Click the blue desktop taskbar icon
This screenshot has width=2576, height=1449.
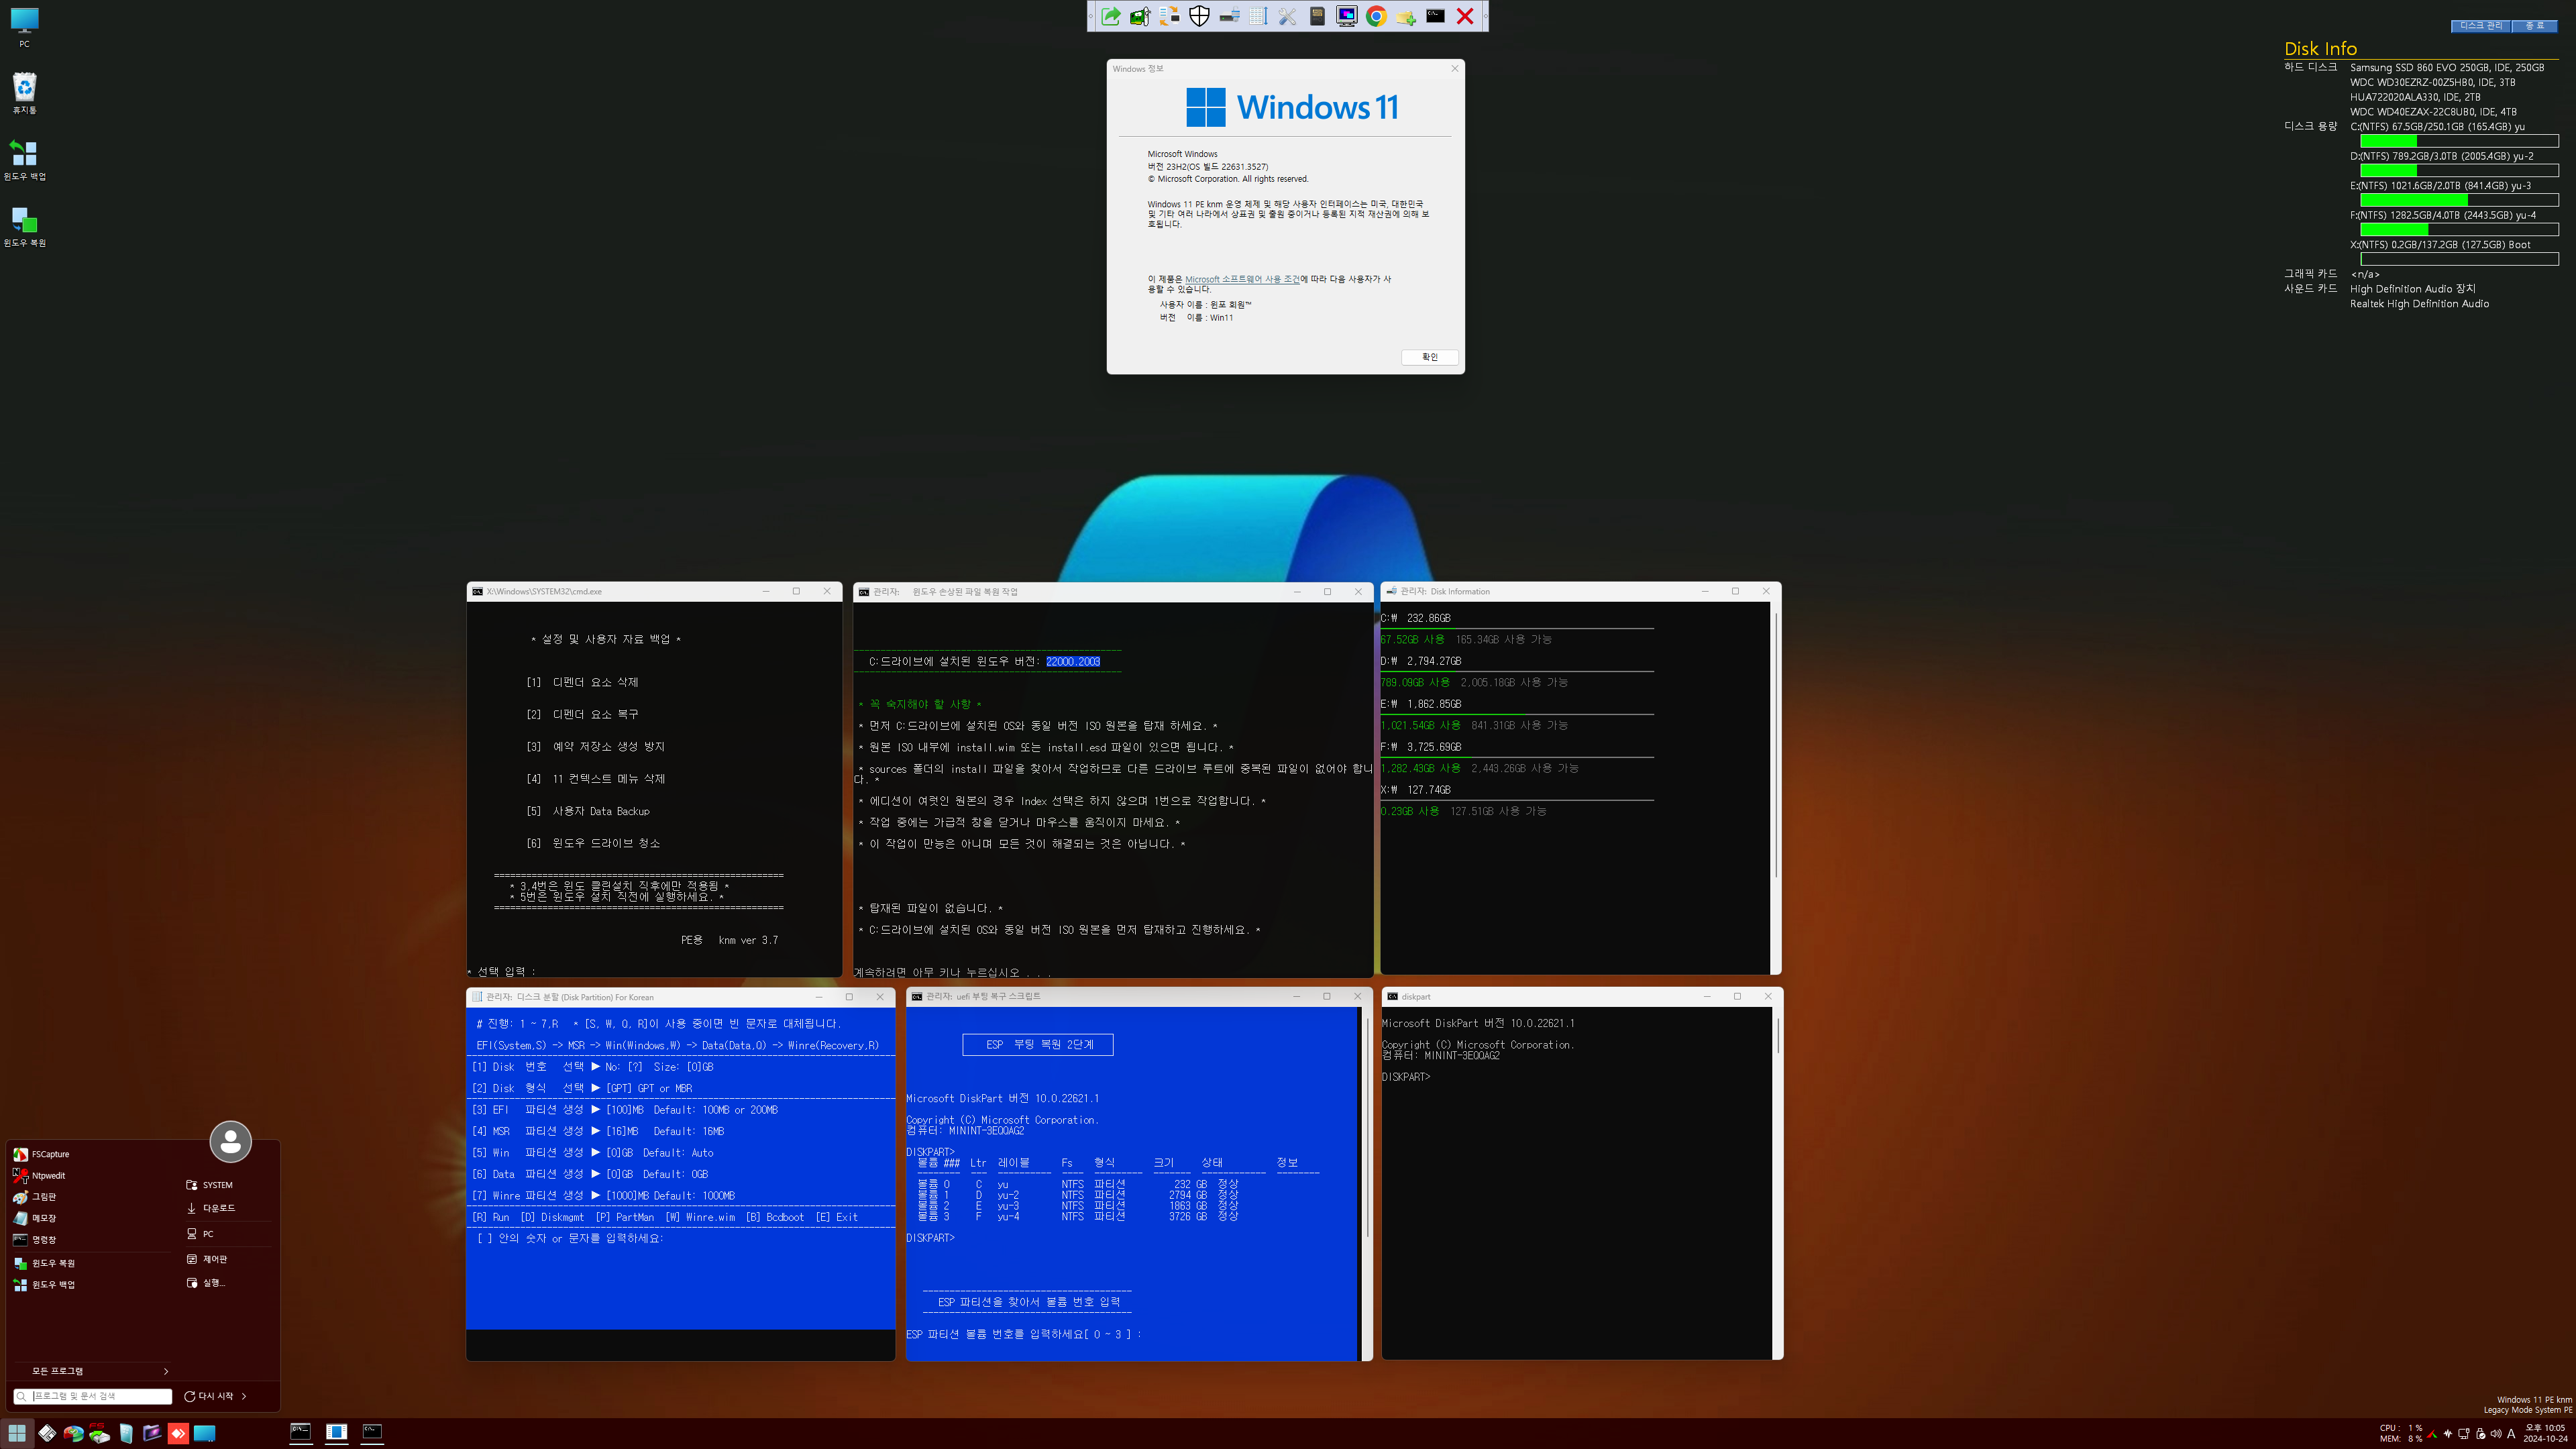coord(204,1433)
